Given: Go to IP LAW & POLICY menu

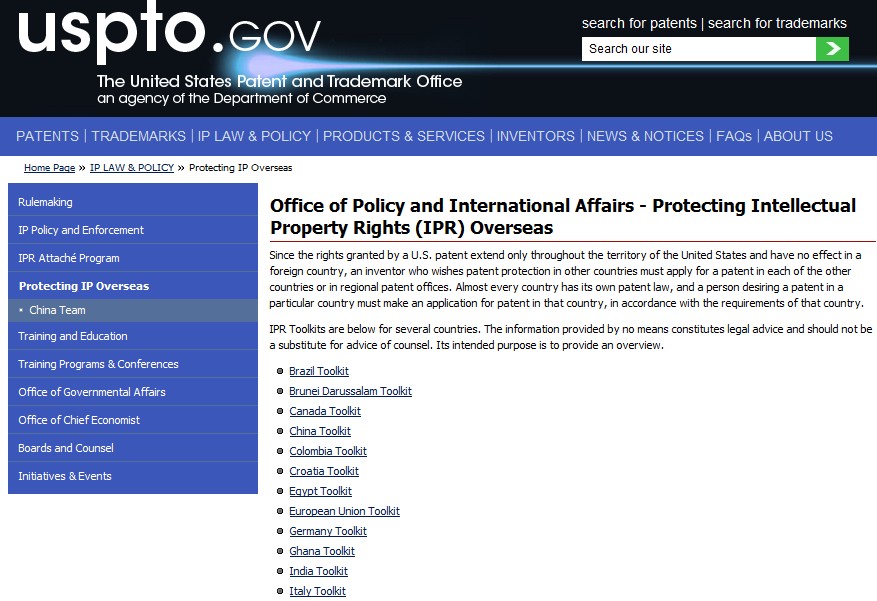Looking at the screenshot, I should (x=254, y=136).
